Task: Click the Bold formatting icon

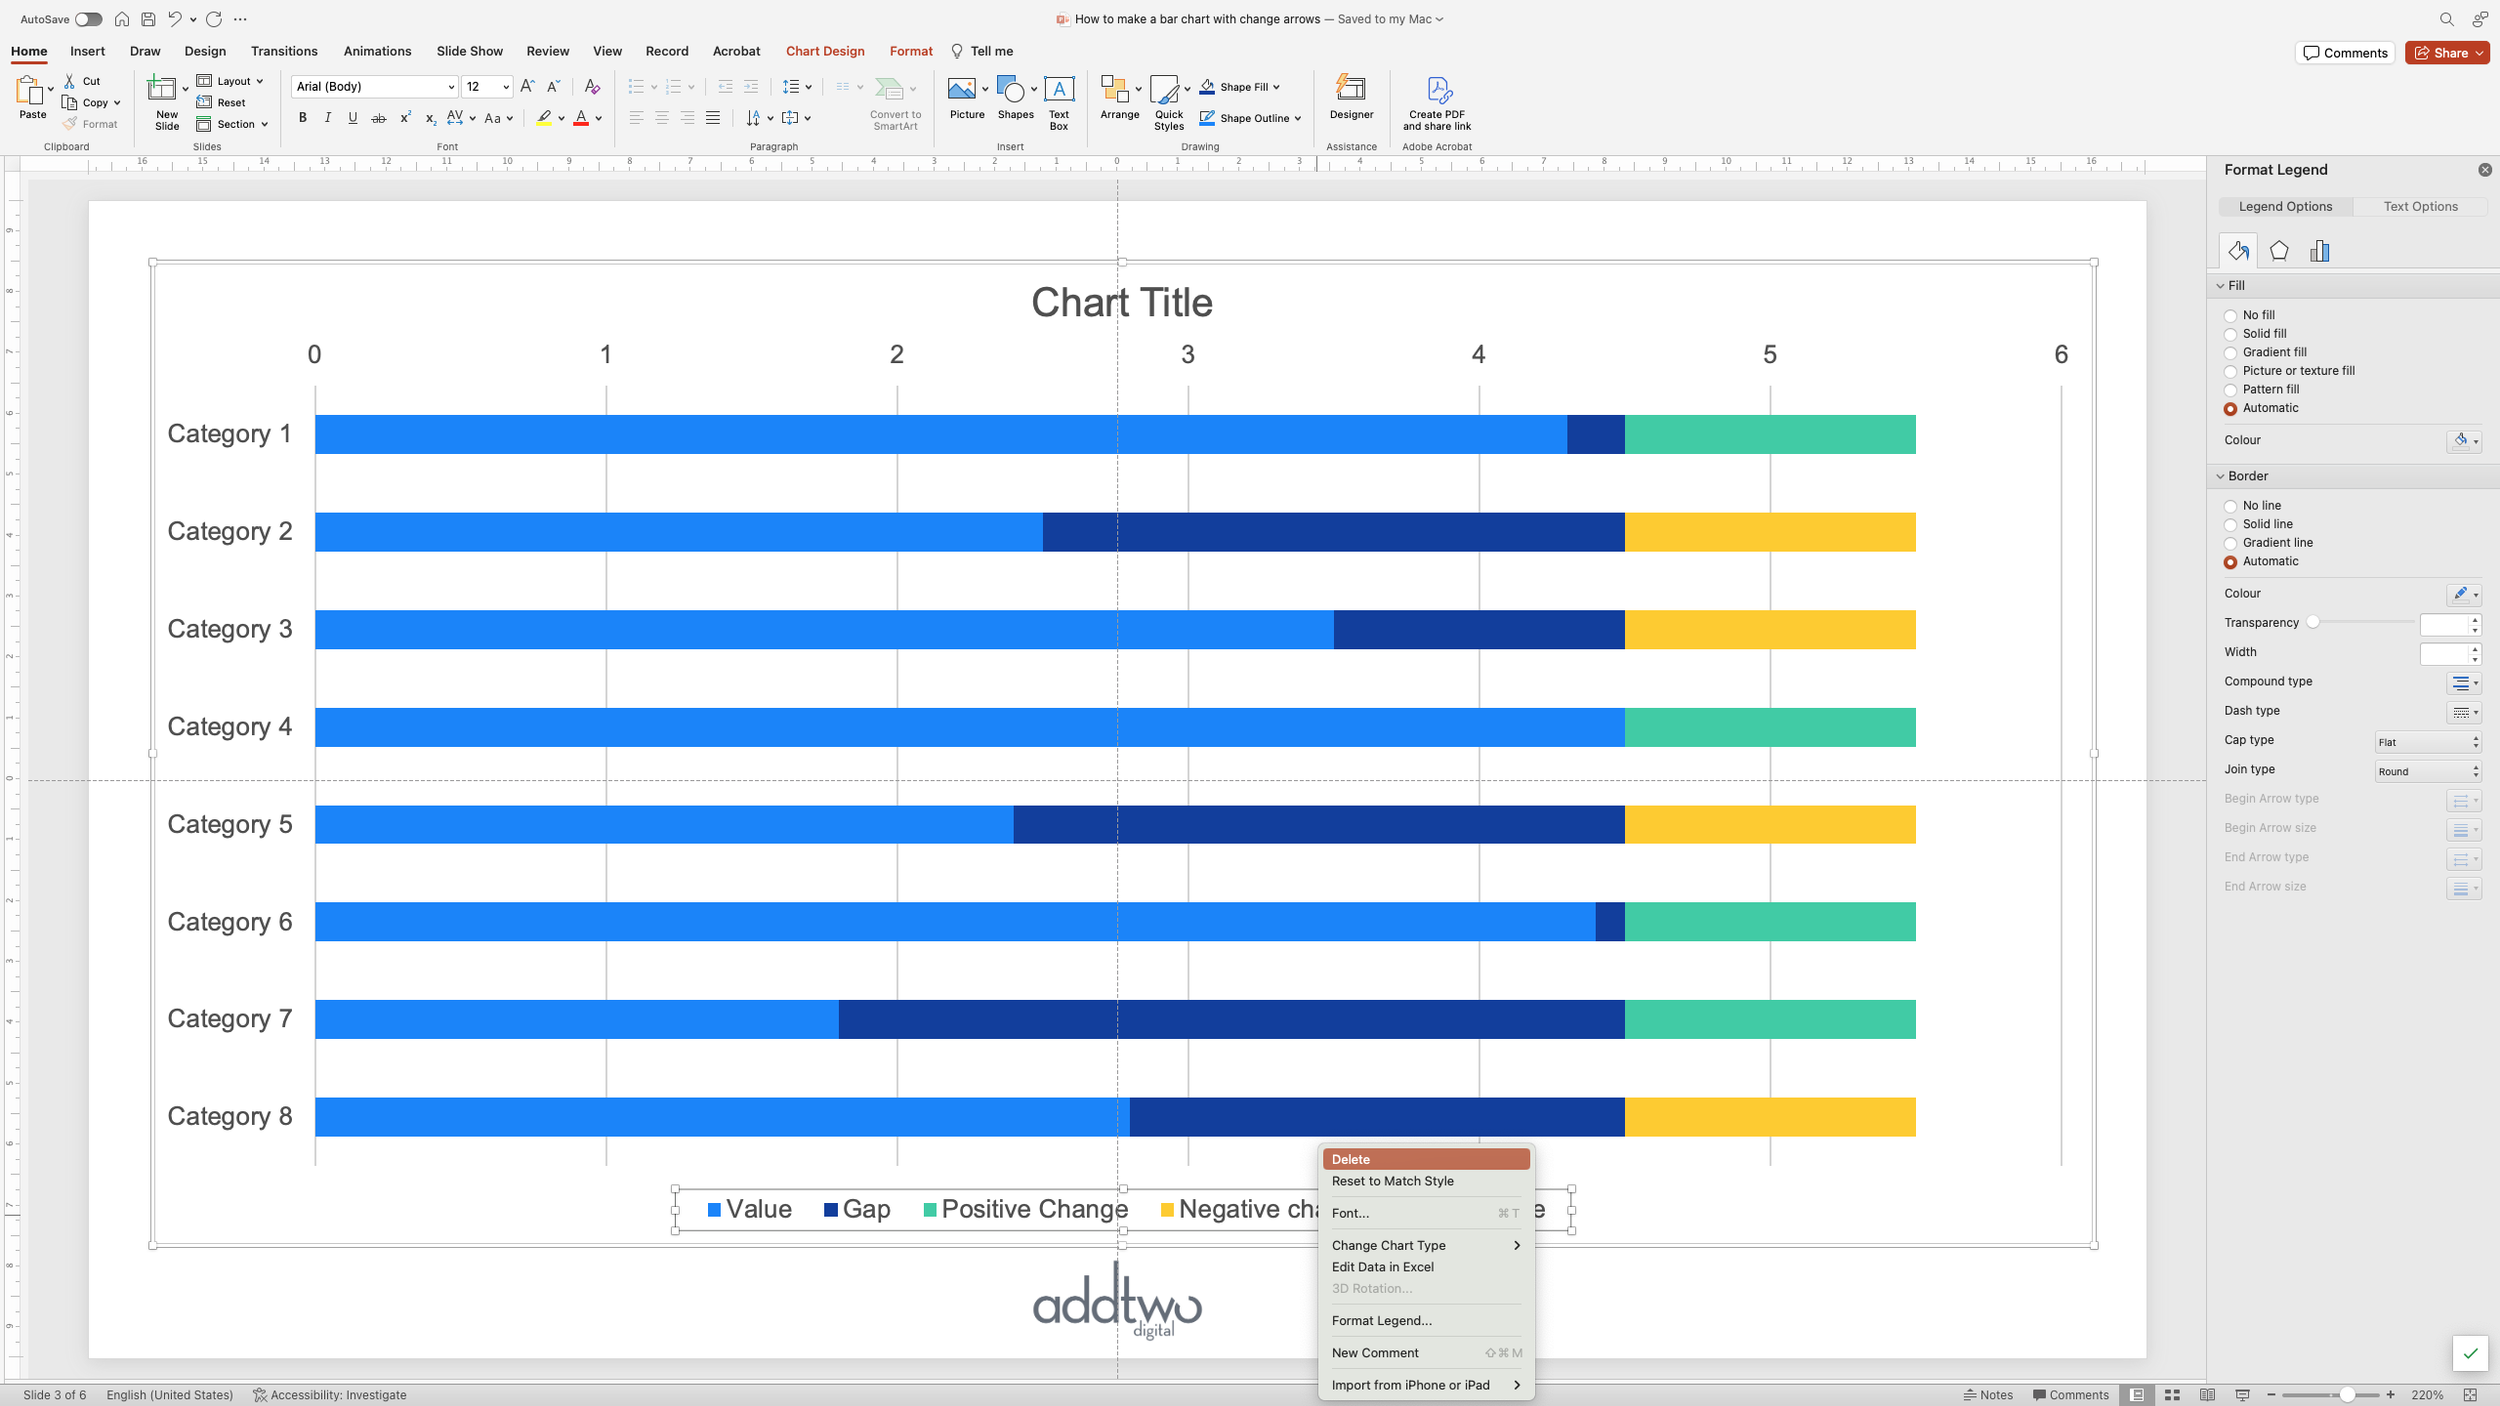Action: point(302,118)
